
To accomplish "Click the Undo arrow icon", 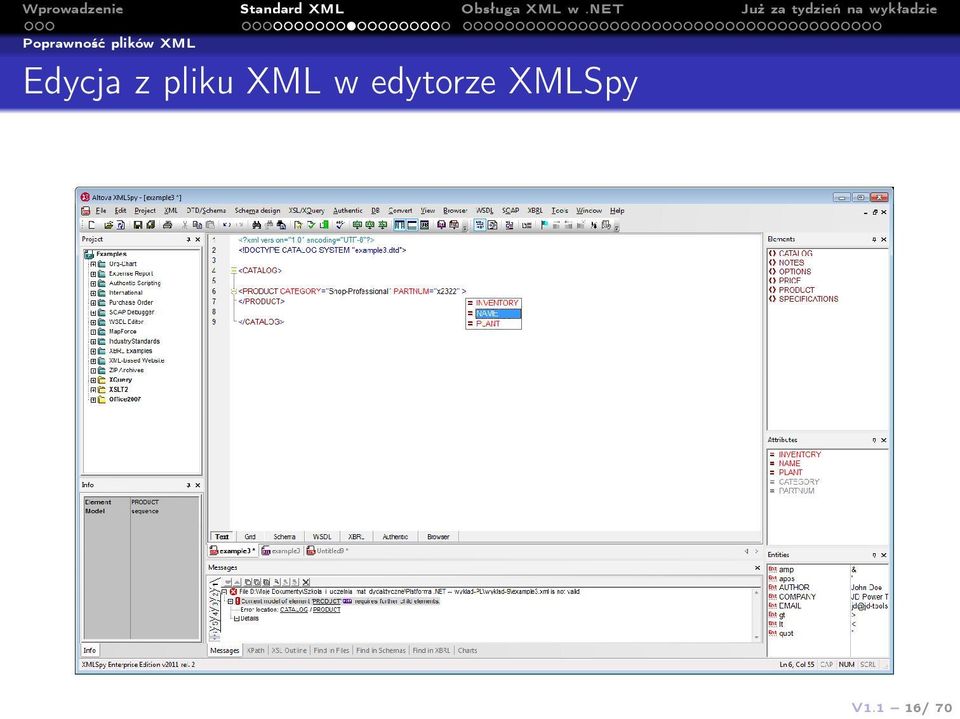I will [227, 225].
